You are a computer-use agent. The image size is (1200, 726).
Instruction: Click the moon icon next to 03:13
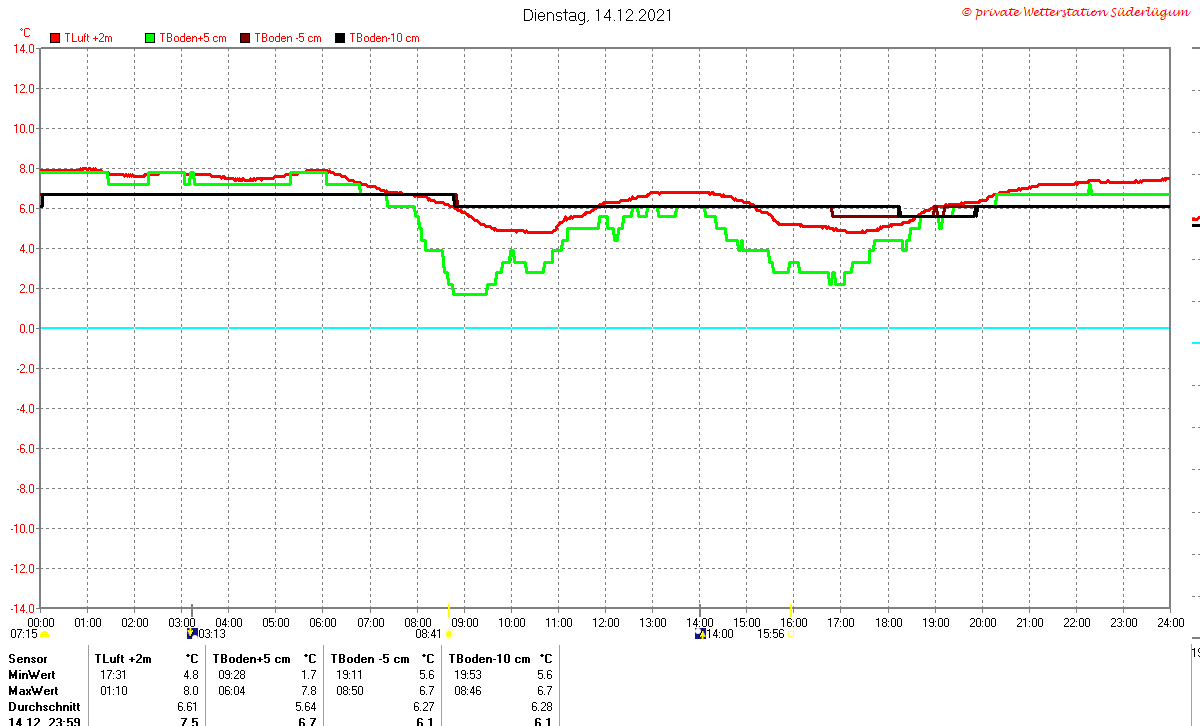[x=192, y=633]
